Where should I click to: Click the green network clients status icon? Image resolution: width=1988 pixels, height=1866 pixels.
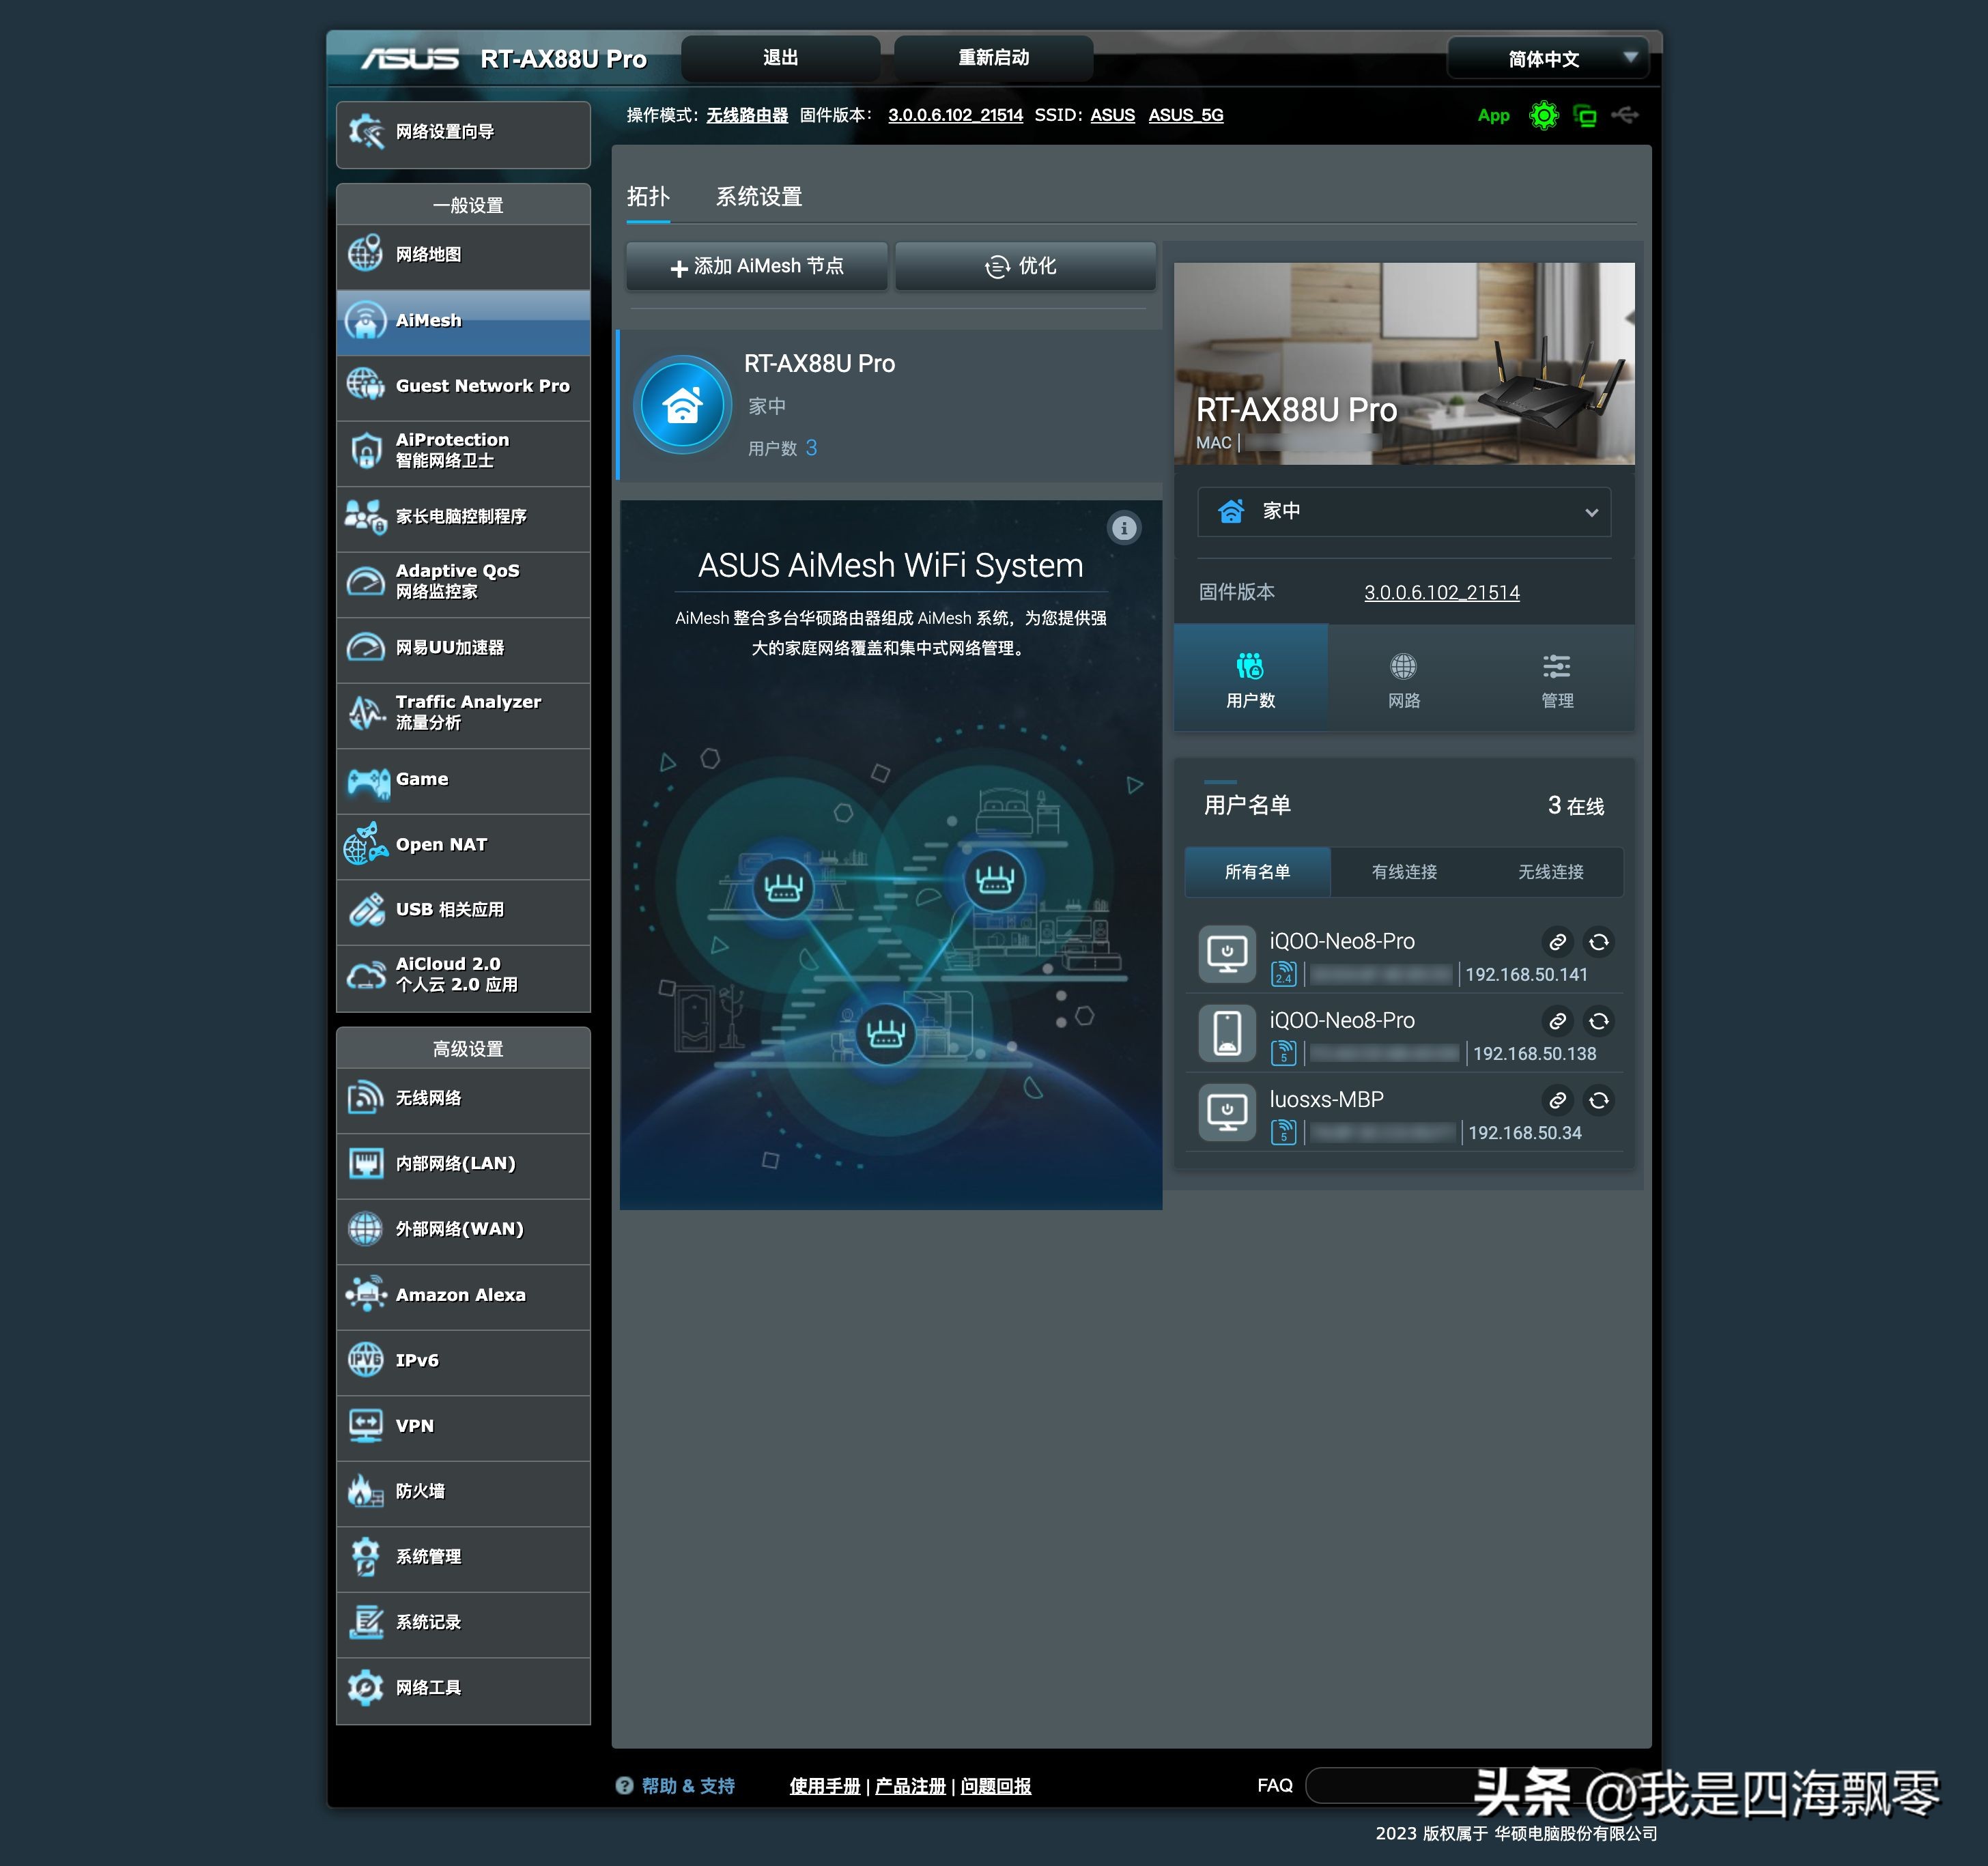point(1584,116)
